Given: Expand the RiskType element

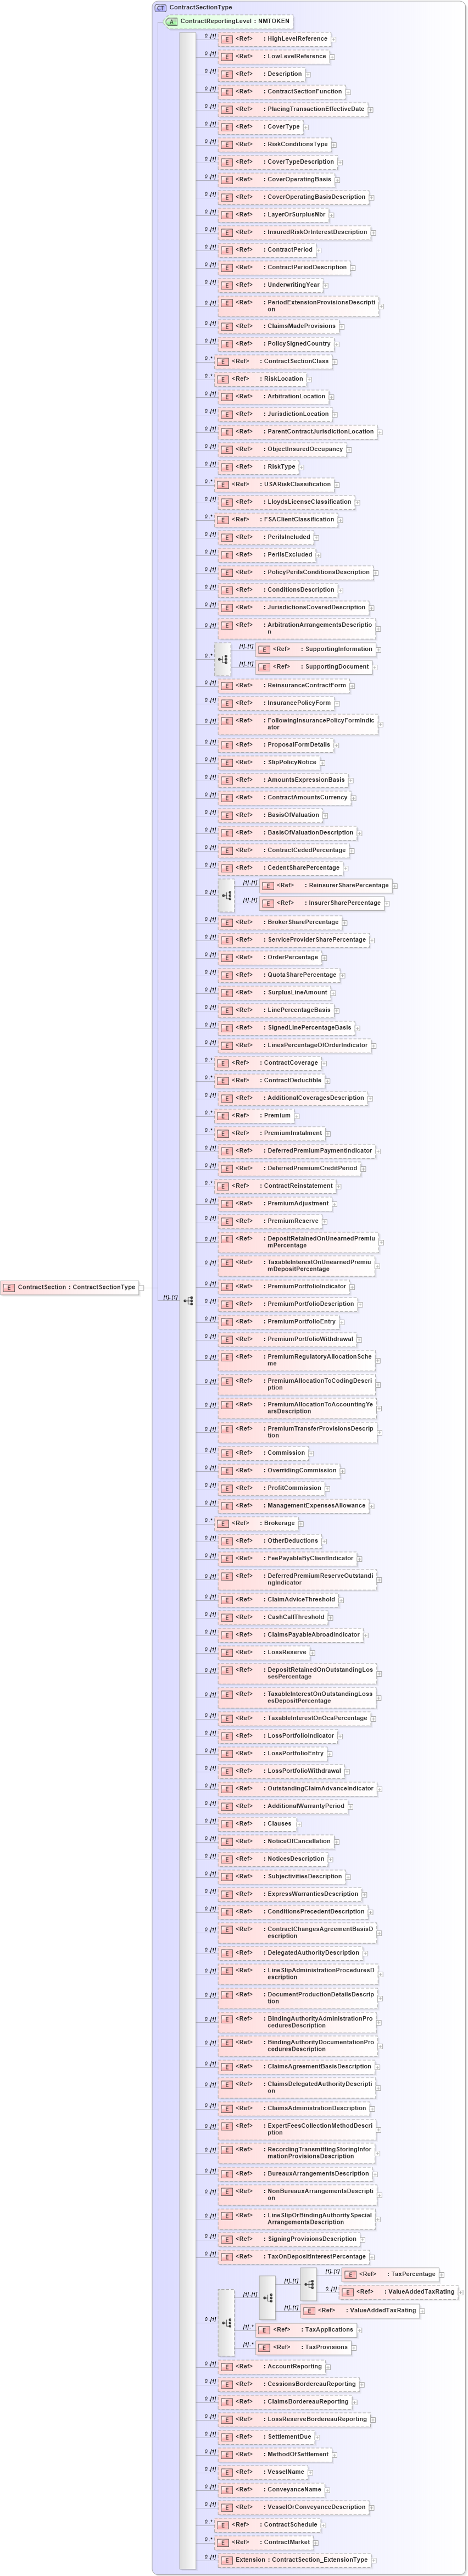Looking at the screenshot, I should click(303, 467).
